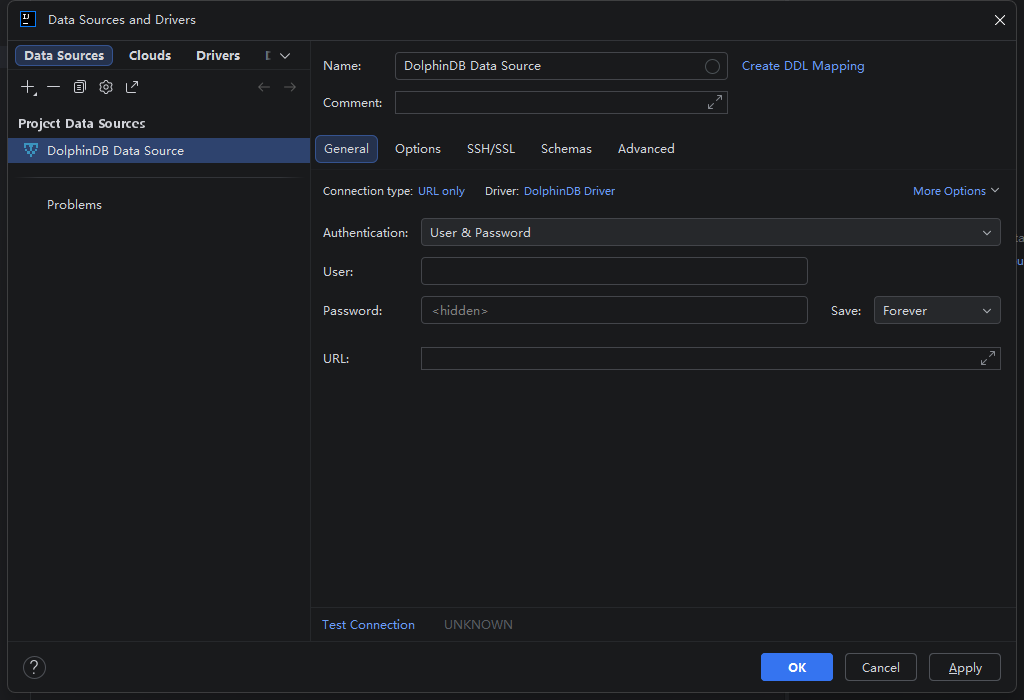Select DolphinDB Data Source in the list

159,150
